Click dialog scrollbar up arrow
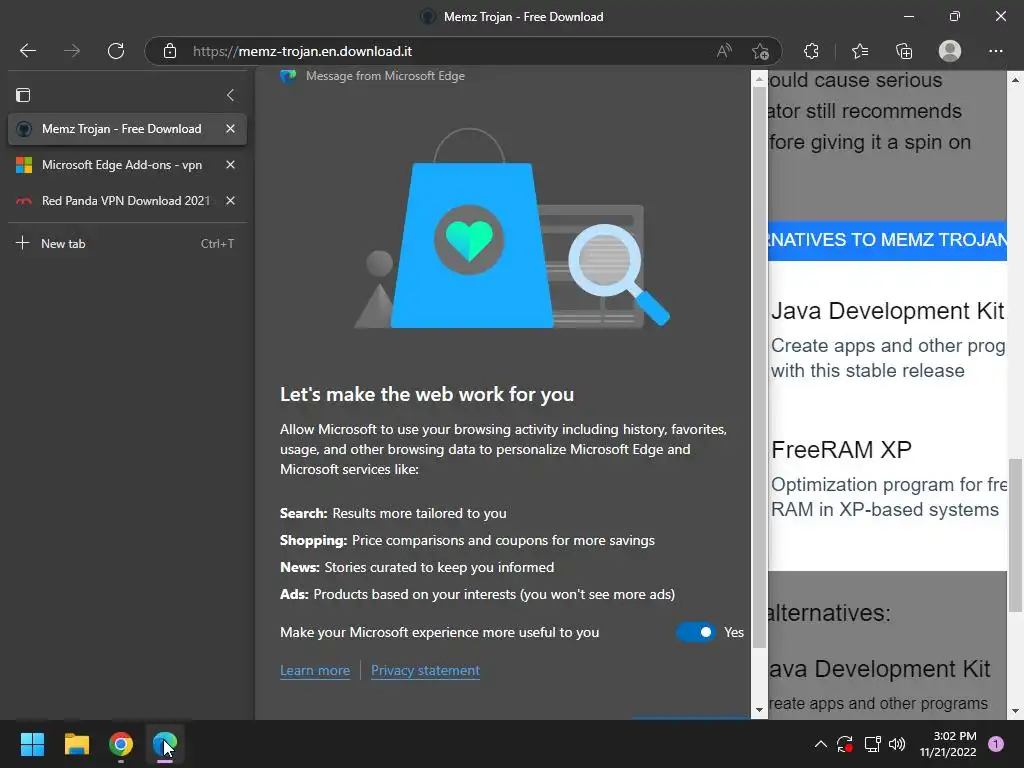Viewport: 1024px width, 768px height. pyautogui.click(x=759, y=80)
